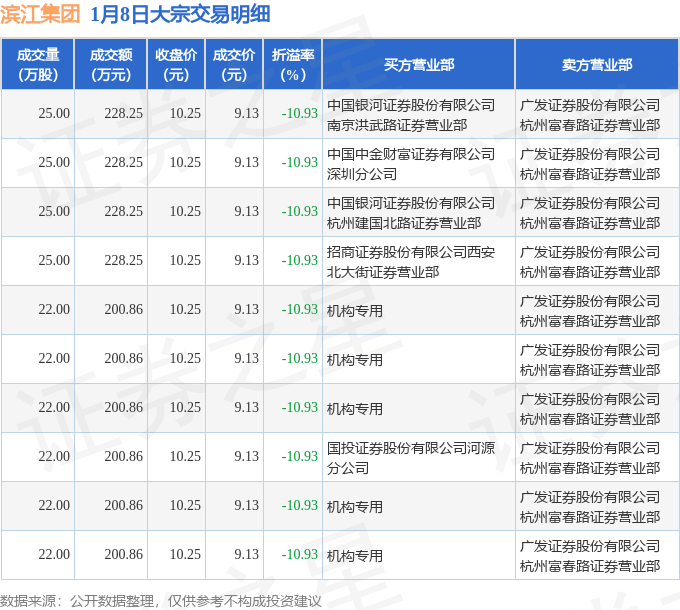Click the 滨江集团 title text

40,15
